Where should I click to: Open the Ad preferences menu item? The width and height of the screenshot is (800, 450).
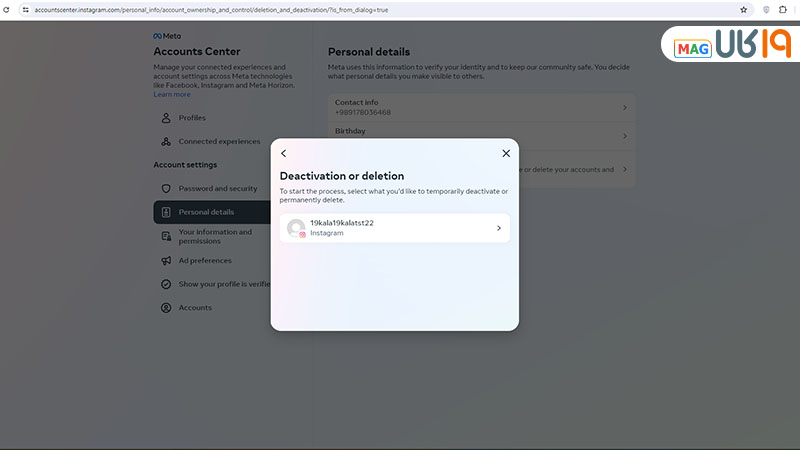tap(205, 260)
